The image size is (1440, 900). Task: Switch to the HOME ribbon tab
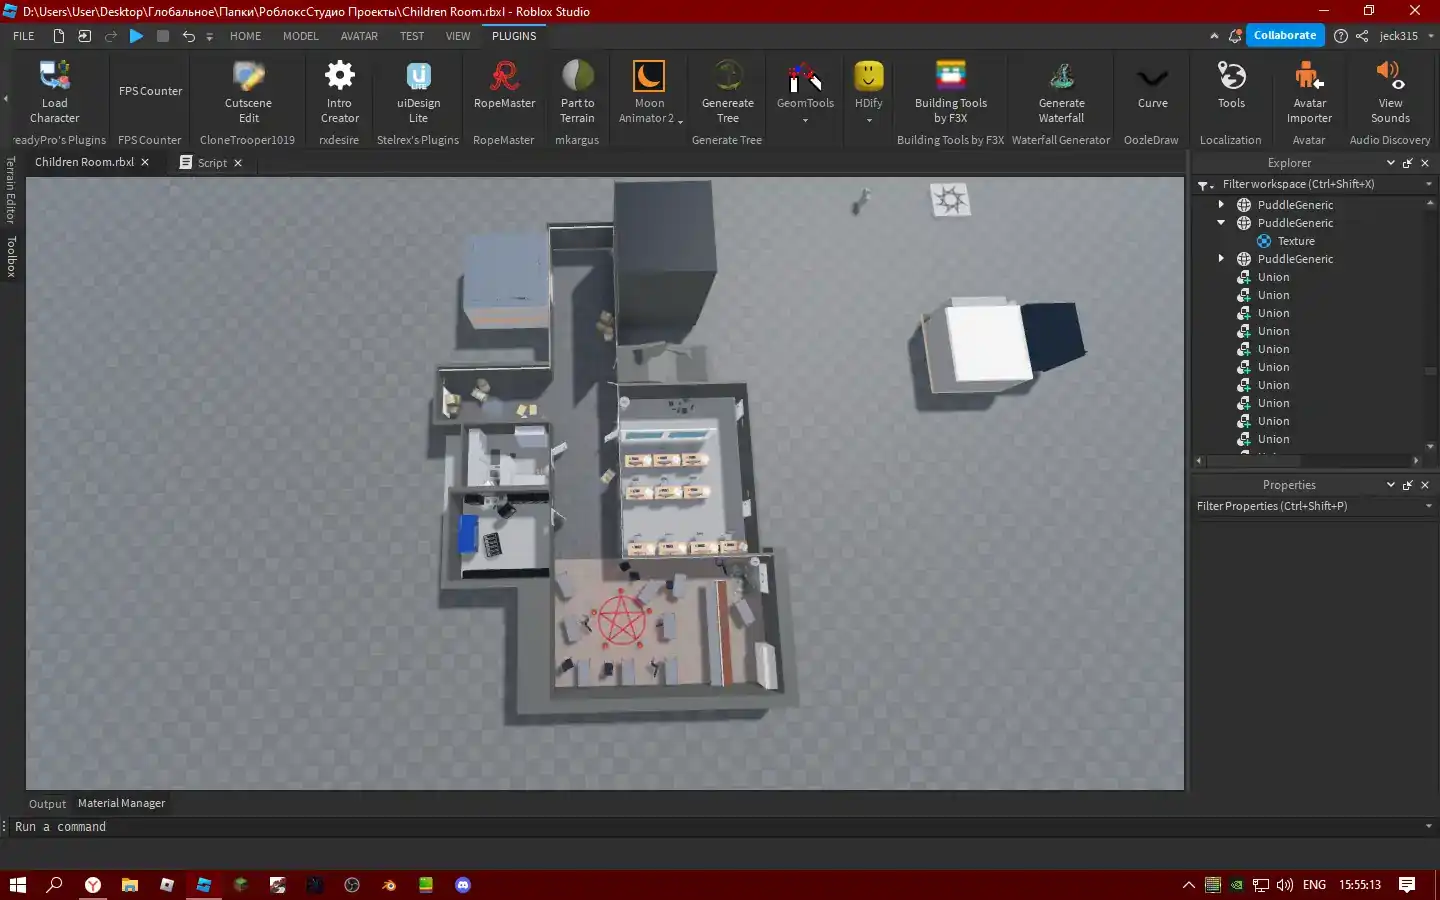coord(245,36)
